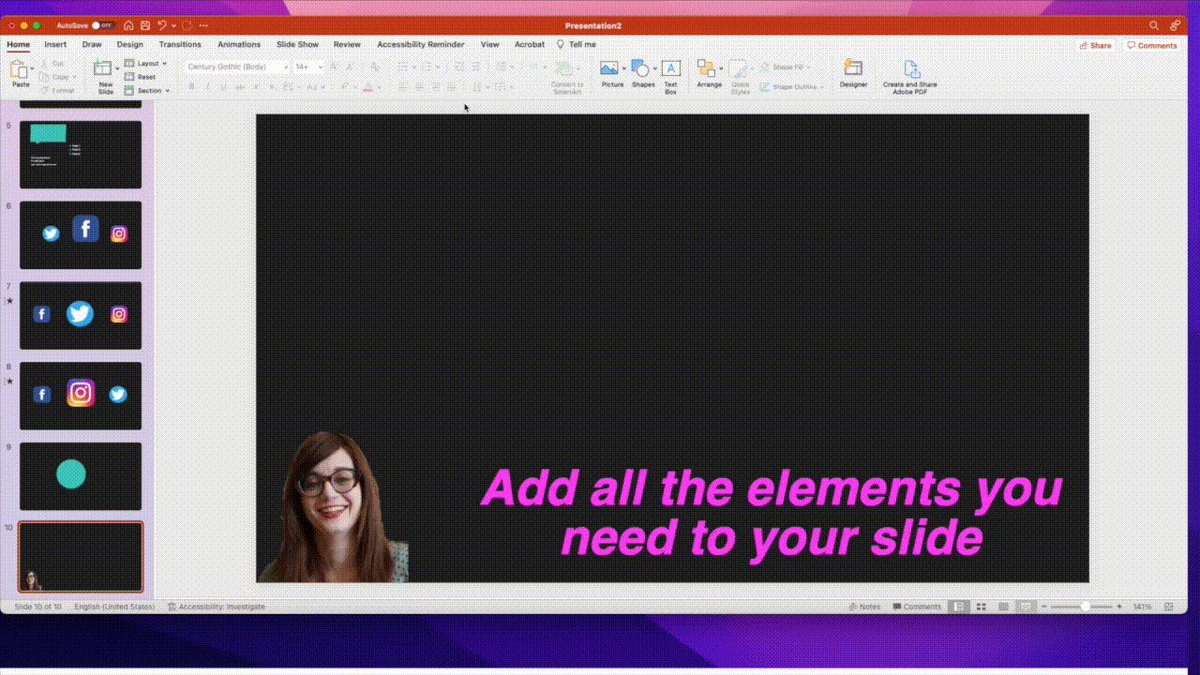1200x675 pixels.
Task: Switch to the Animations ribbon tab
Action: tap(239, 44)
